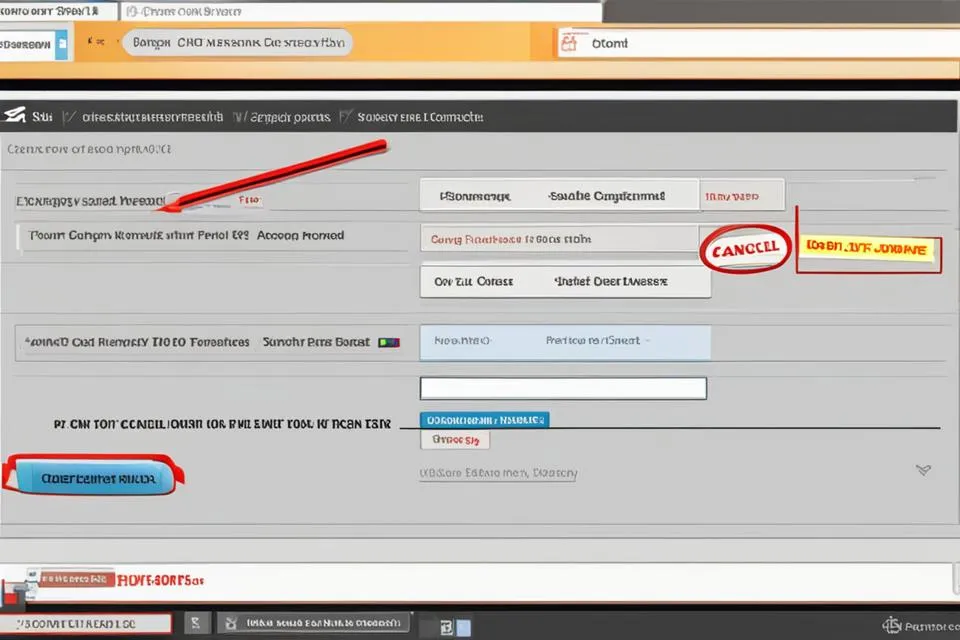Click the yellow highlighted button beside CANCEL
The width and height of the screenshot is (960, 640).
[868, 249]
